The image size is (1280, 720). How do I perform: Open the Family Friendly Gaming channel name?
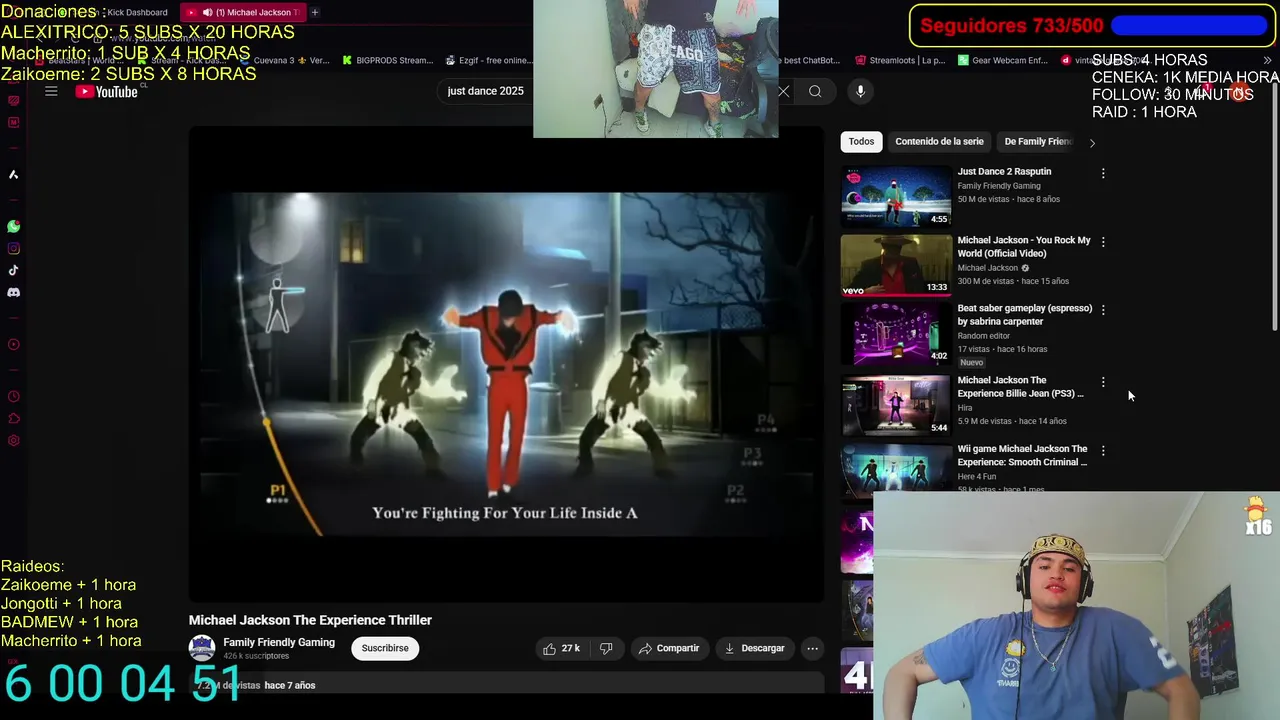pos(279,643)
